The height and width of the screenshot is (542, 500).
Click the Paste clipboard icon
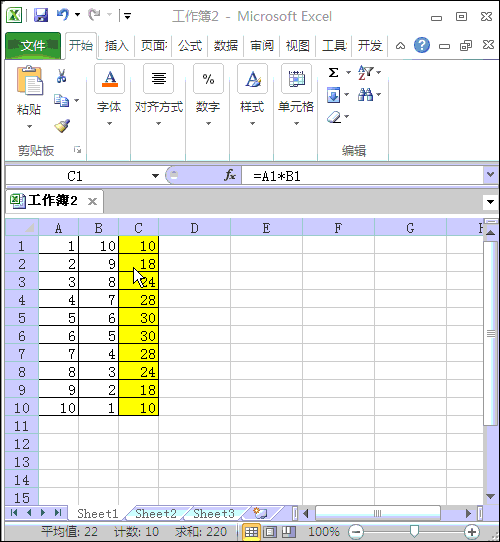[29, 81]
